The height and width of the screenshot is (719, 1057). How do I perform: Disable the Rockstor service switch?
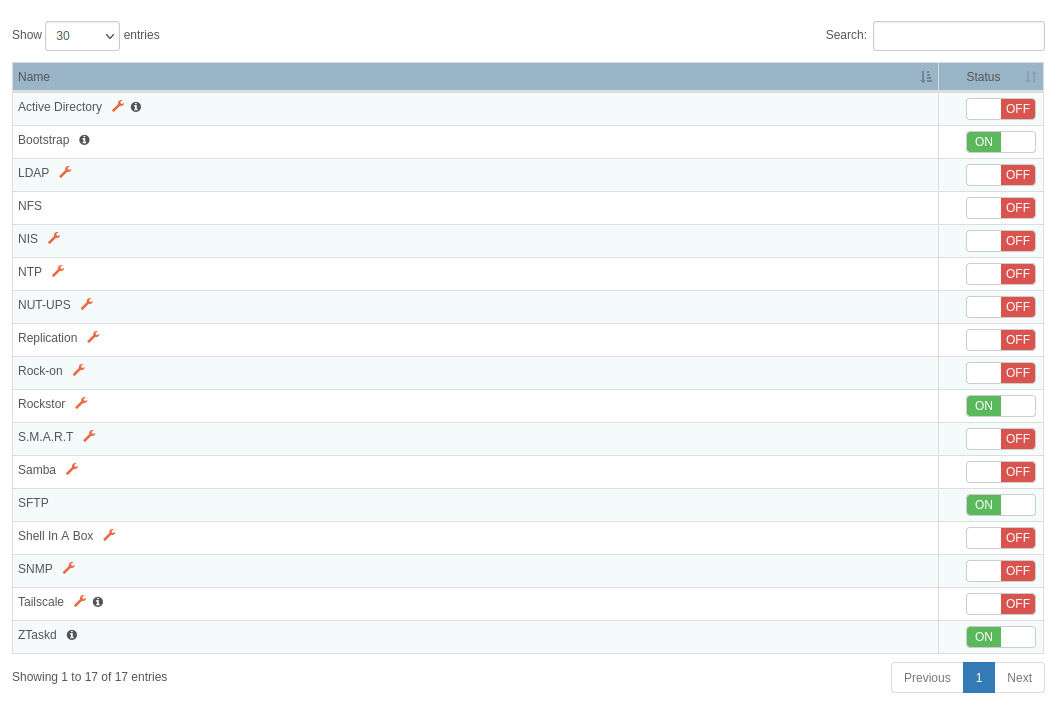pyautogui.click(x=1000, y=406)
